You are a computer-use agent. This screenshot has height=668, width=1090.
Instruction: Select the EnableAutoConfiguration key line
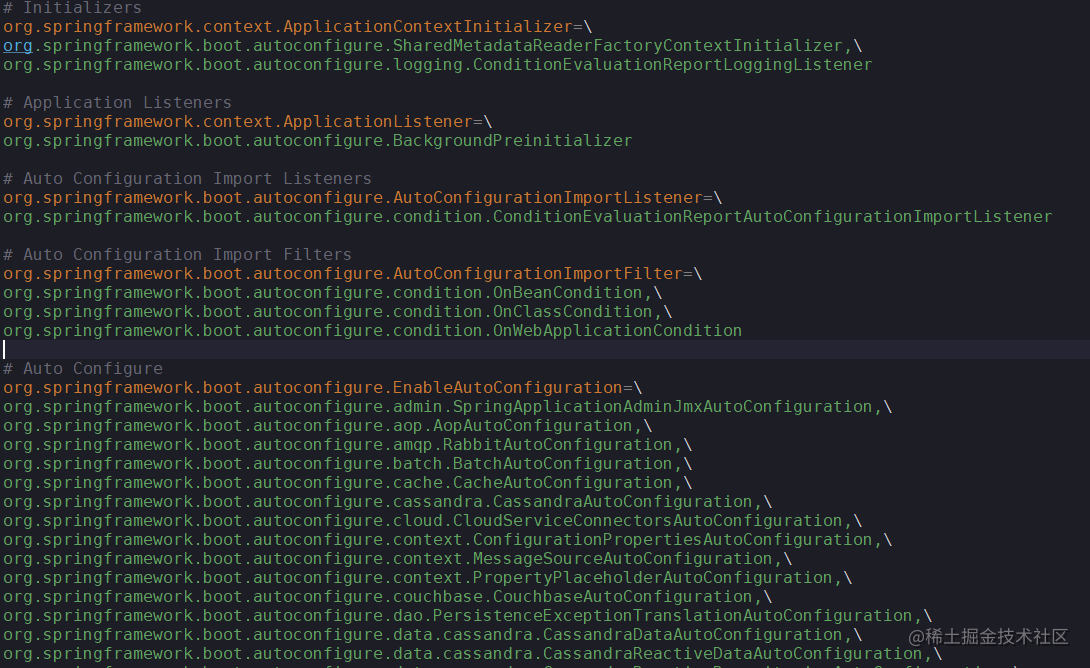(x=323, y=388)
